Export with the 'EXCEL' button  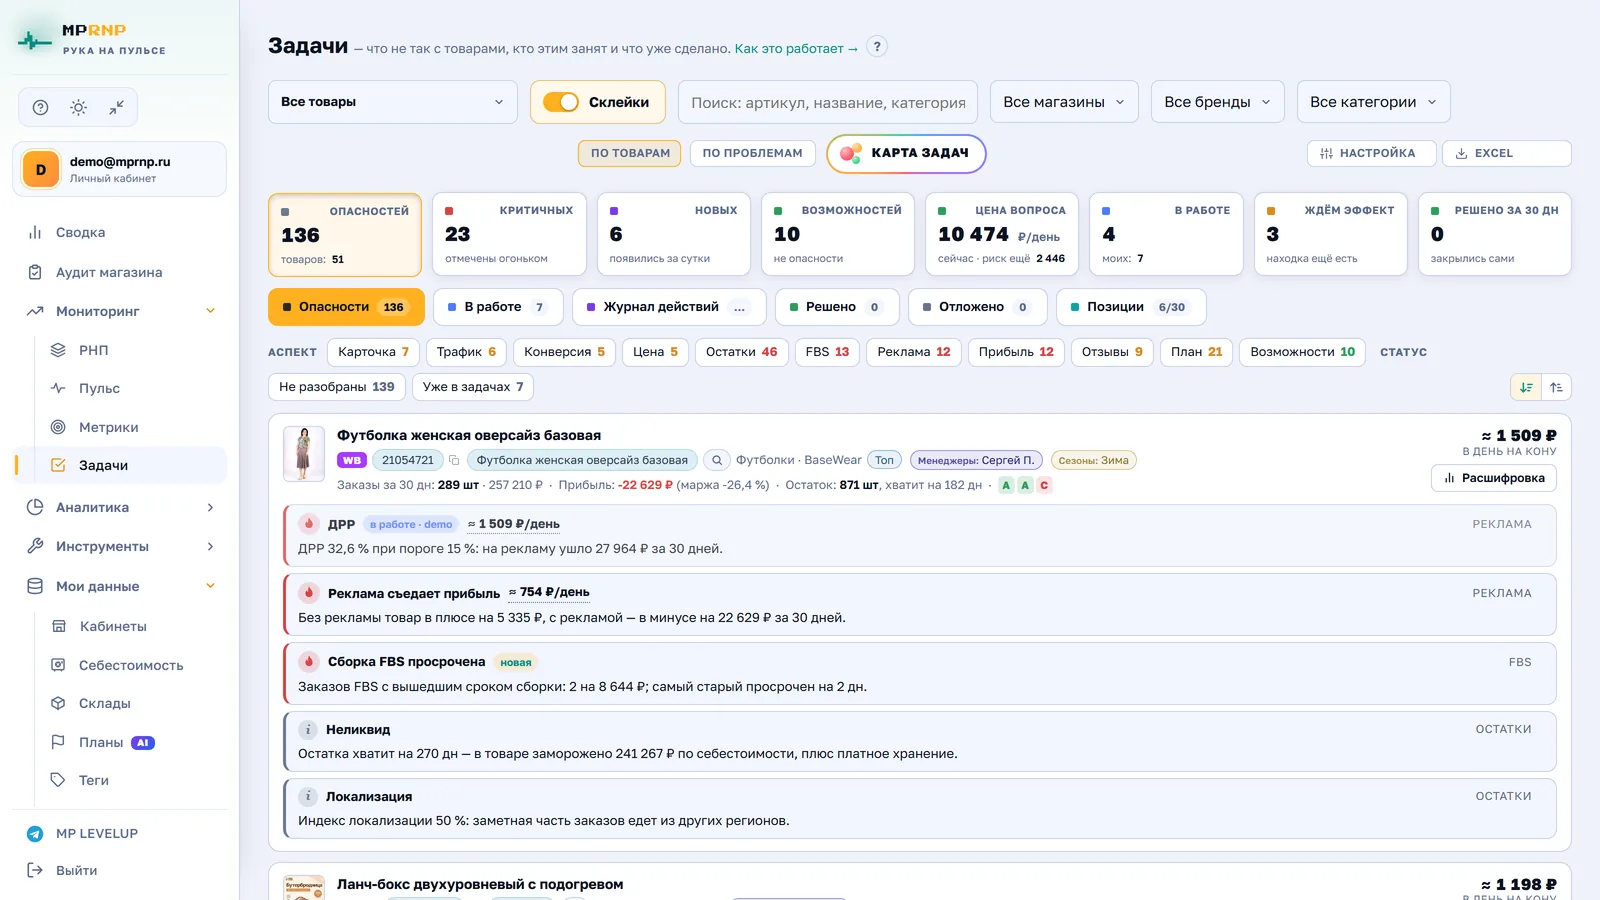pyautogui.click(x=1506, y=153)
